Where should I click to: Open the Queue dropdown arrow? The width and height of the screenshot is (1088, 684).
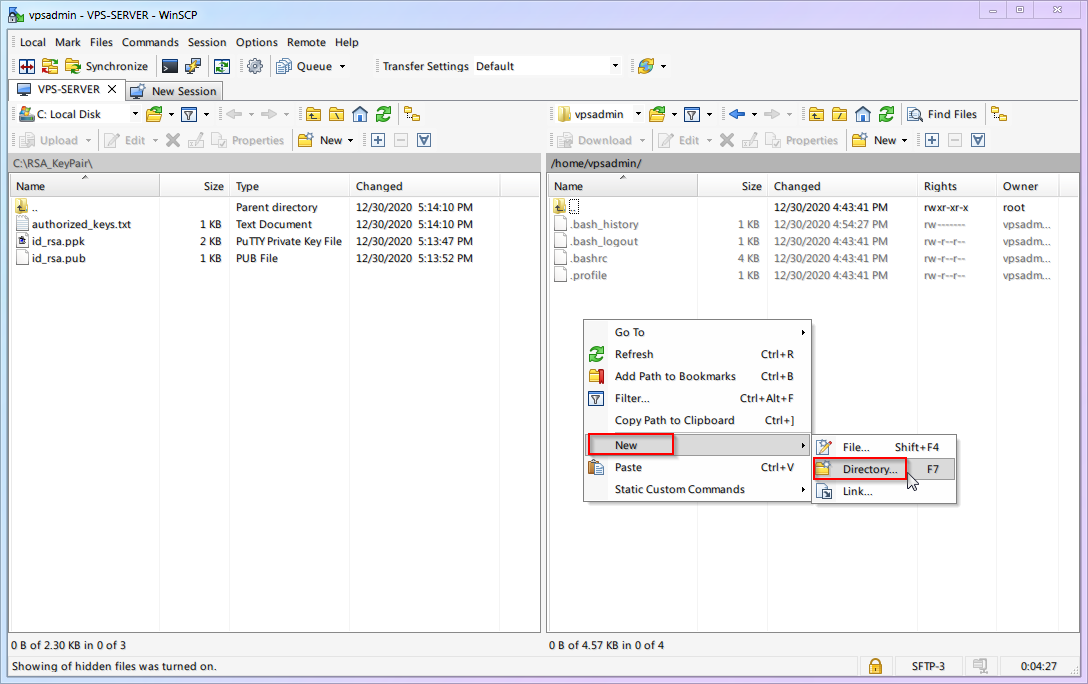342,66
